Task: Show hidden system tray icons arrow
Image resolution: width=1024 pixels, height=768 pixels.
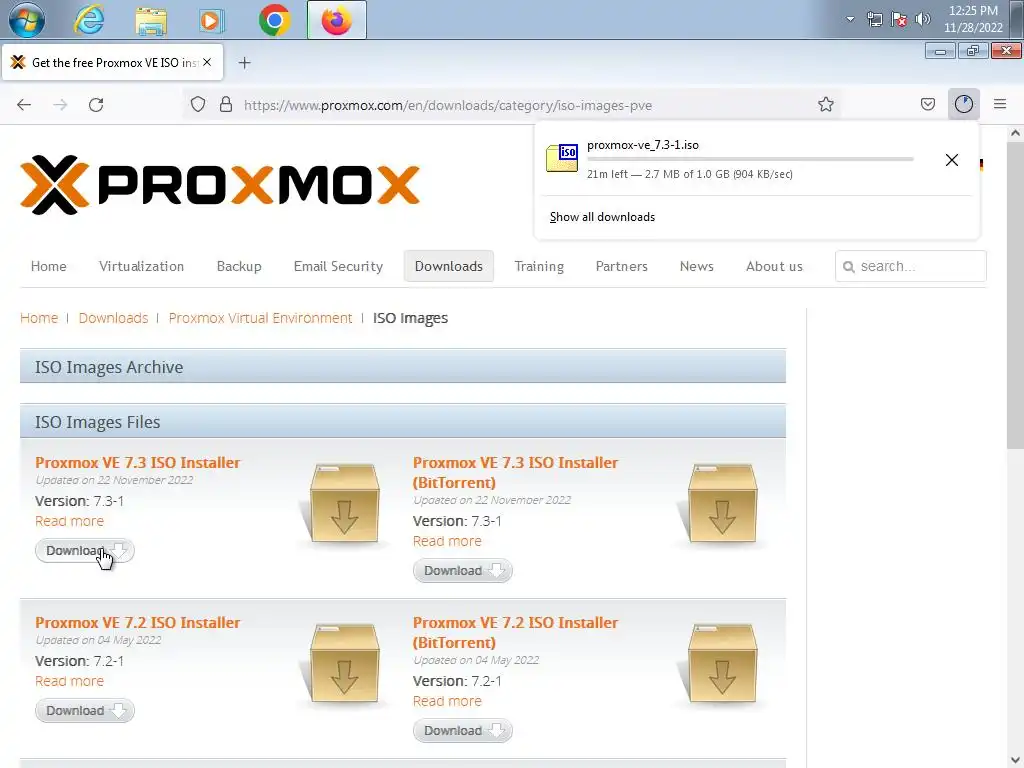Action: [850, 19]
